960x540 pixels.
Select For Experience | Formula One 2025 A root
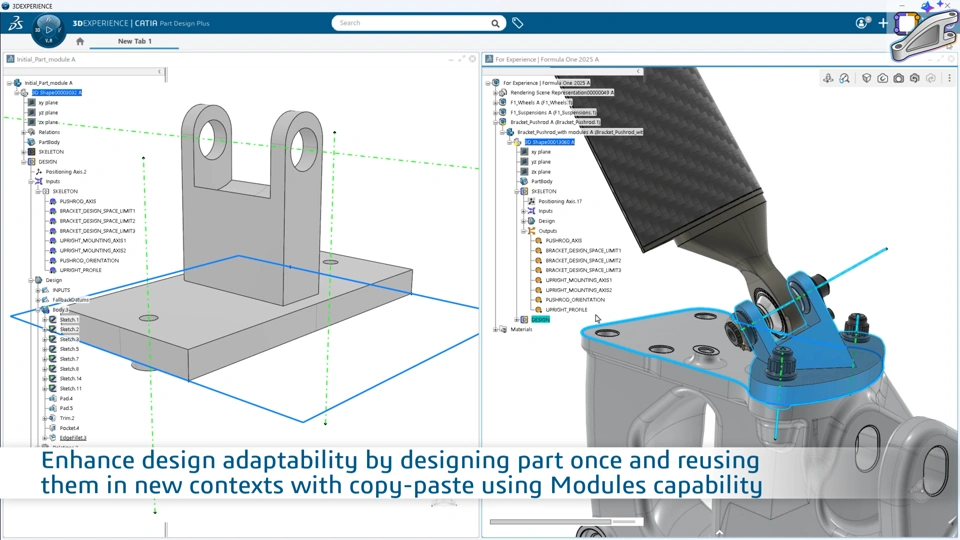tap(546, 83)
